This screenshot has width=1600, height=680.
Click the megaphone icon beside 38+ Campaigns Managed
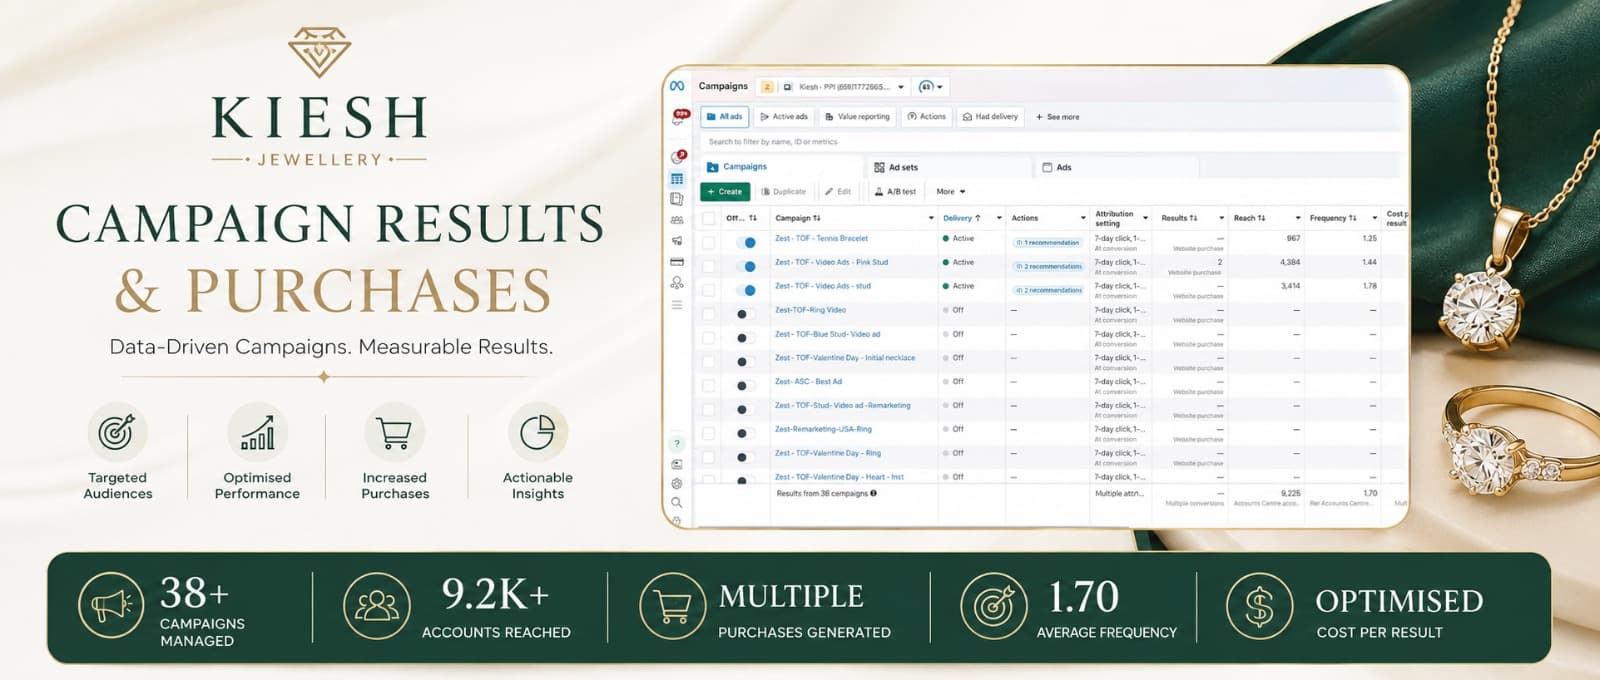tap(111, 606)
